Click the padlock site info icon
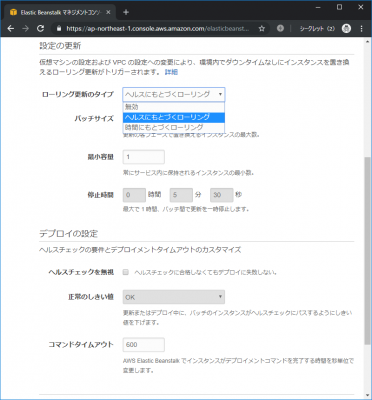372x400 pixels. tap(59, 29)
